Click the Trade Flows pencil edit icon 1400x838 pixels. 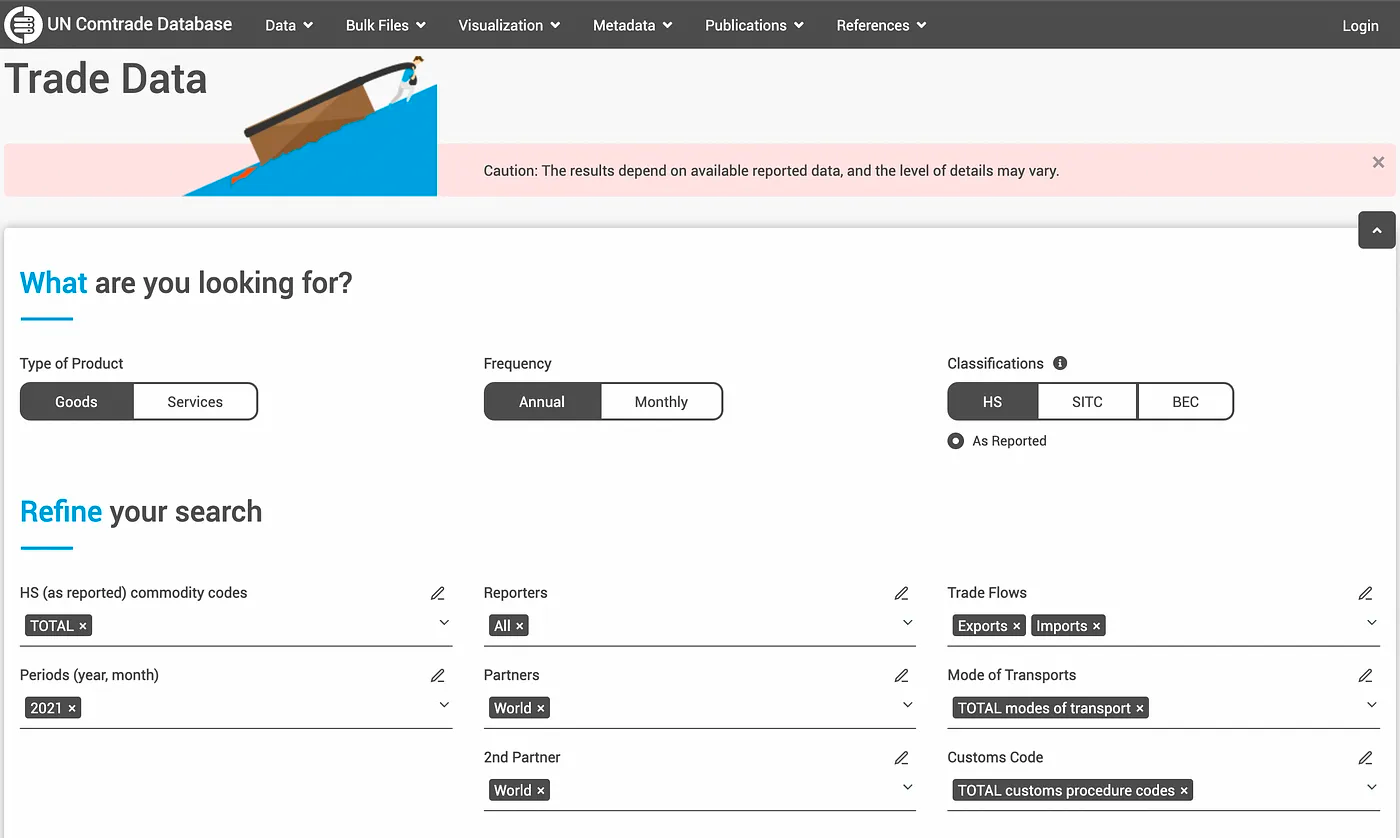click(1365, 593)
